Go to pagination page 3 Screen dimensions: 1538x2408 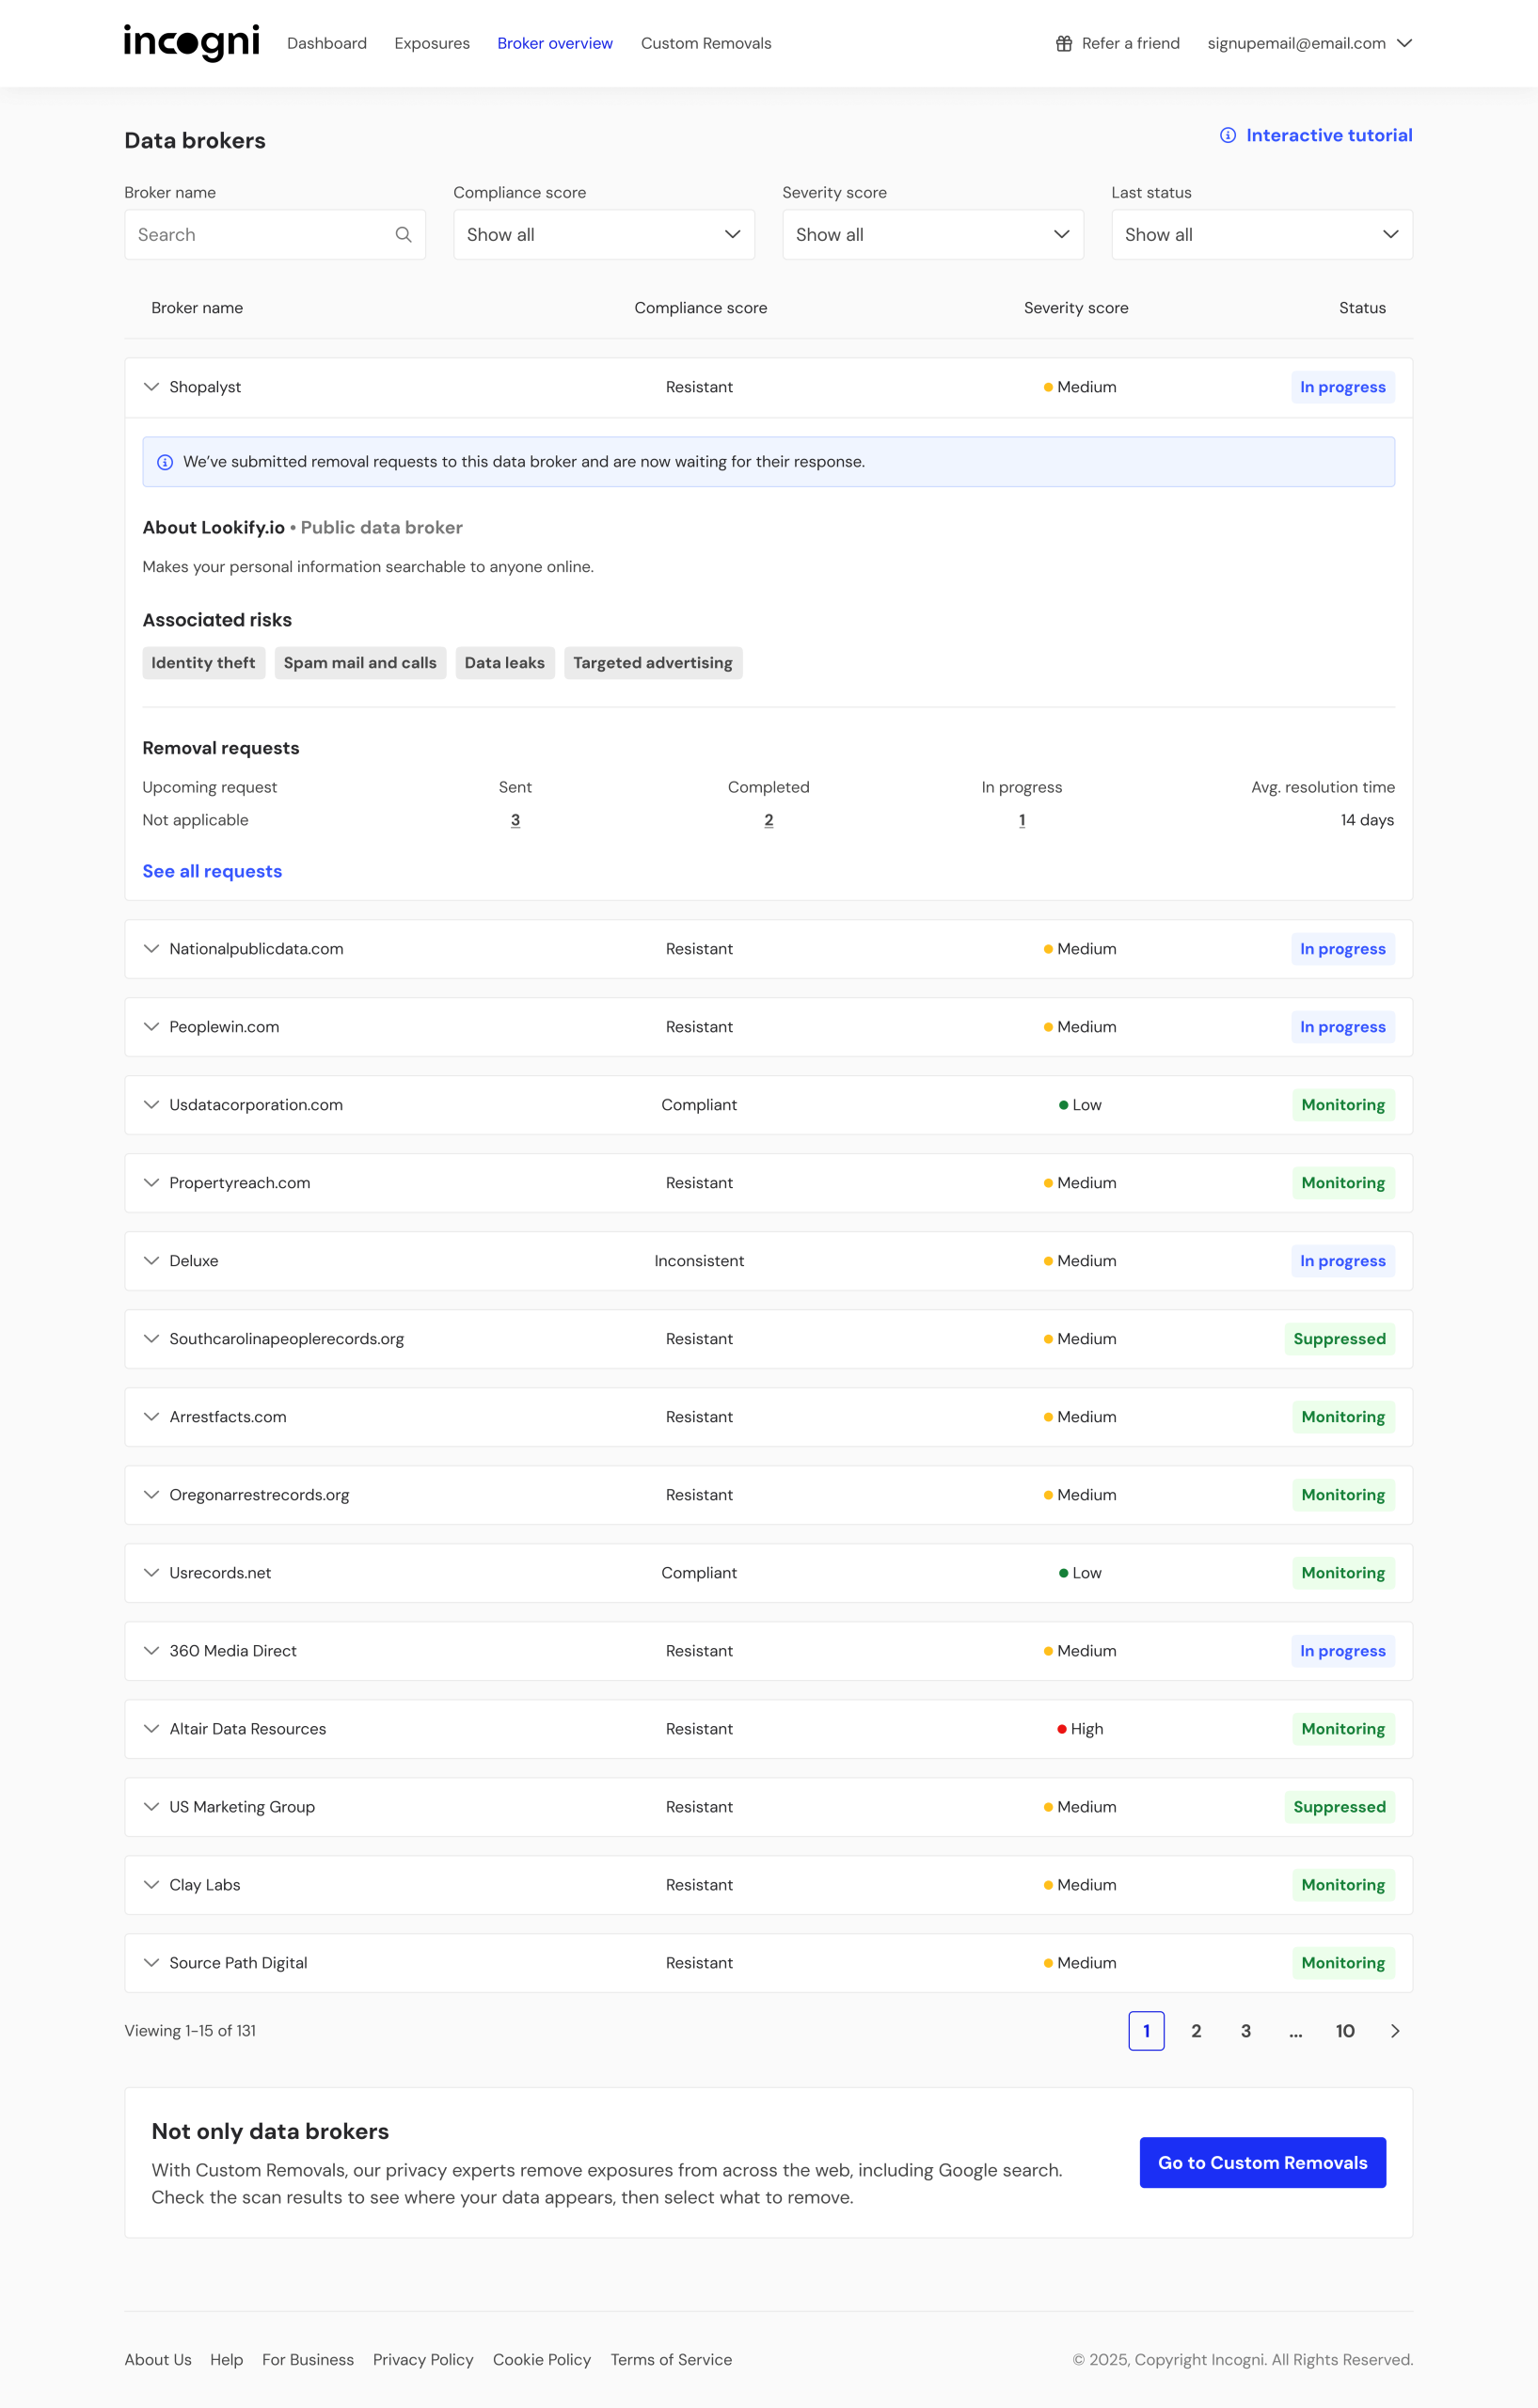pos(1246,2031)
